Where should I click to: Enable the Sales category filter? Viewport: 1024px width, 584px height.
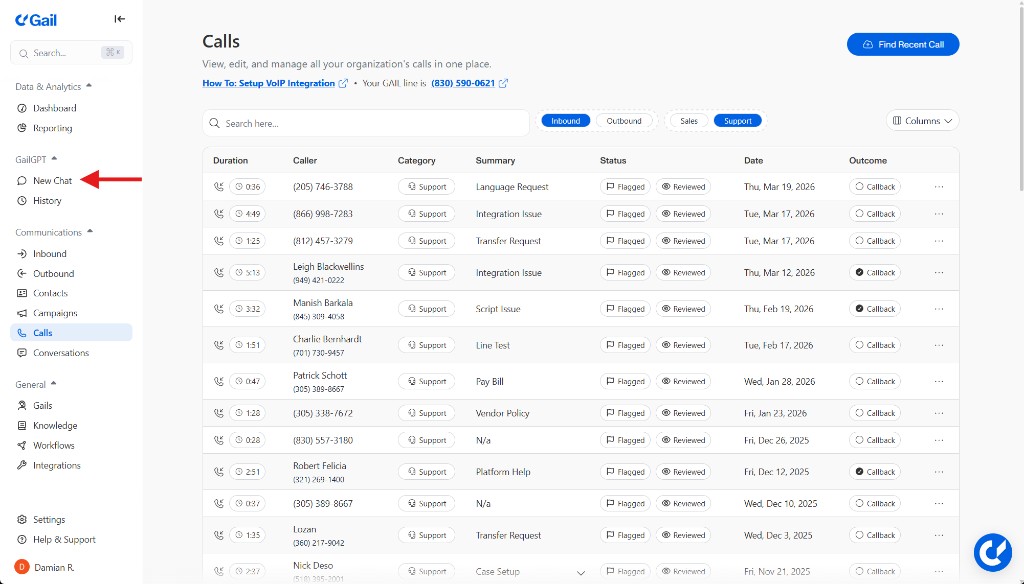(689, 121)
